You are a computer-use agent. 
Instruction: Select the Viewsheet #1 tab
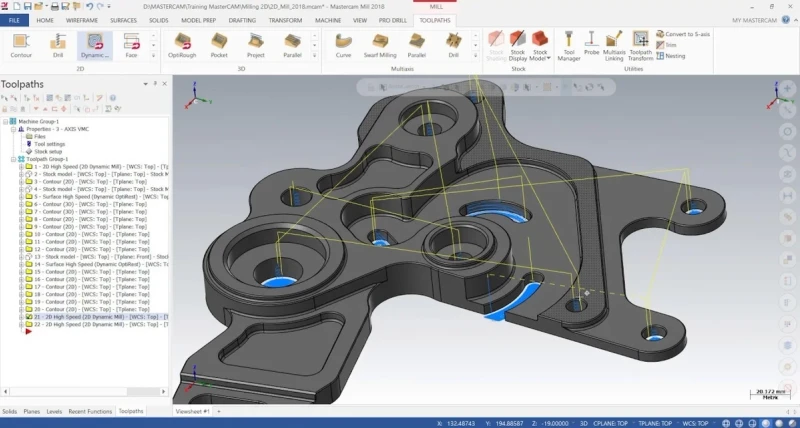pos(192,411)
